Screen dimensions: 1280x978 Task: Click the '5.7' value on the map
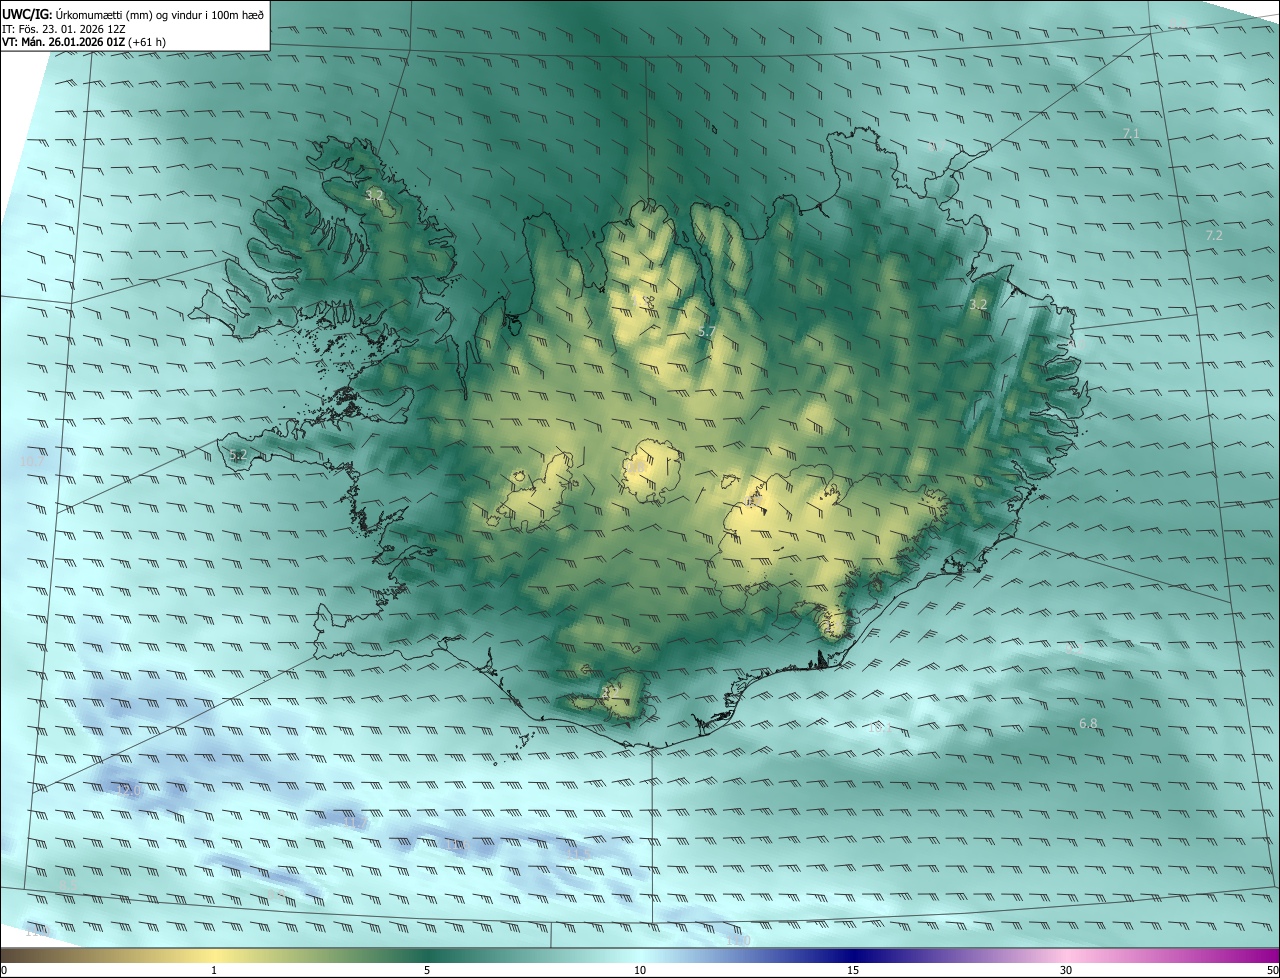pyautogui.click(x=706, y=331)
